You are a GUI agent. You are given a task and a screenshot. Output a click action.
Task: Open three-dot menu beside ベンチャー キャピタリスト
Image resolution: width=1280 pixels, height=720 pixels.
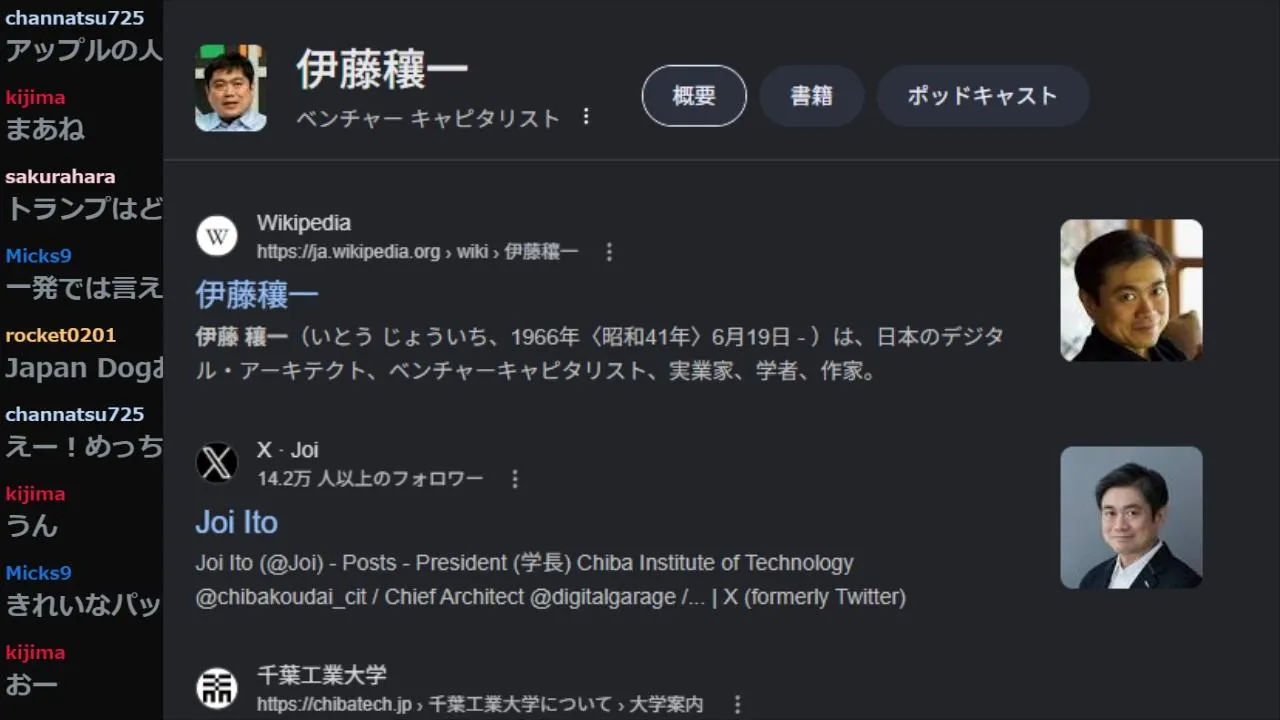pos(586,117)
